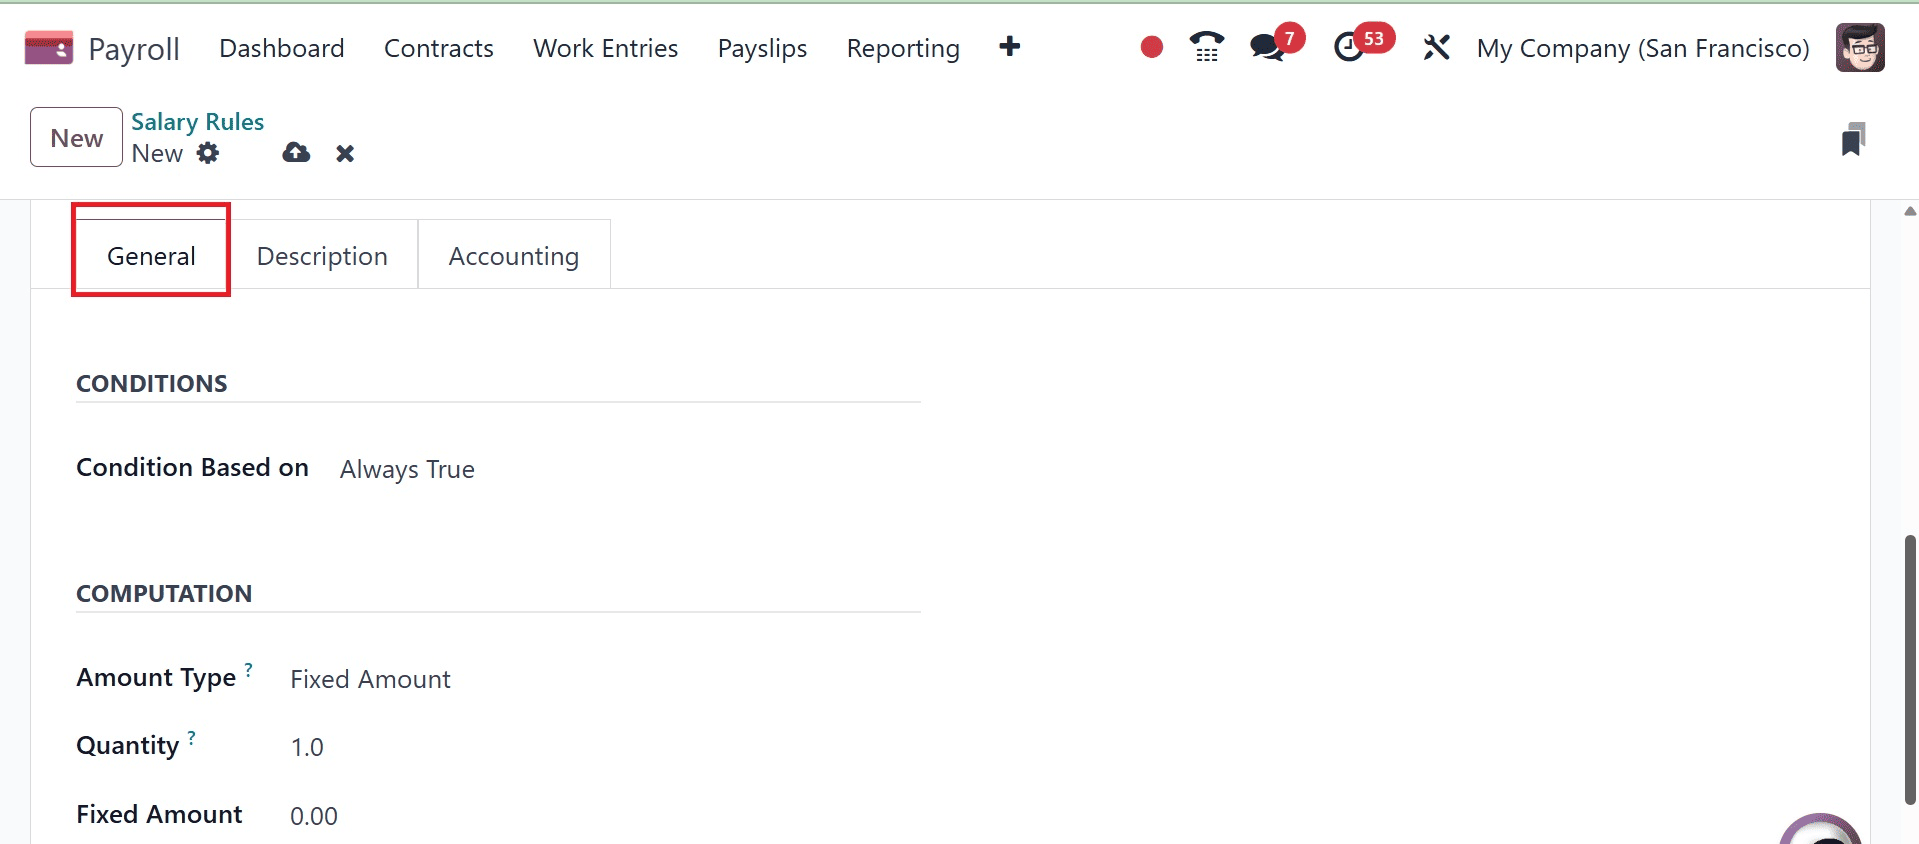Switch to the General tab
This screenshot has height=844, width=1919.
[151, 256]
